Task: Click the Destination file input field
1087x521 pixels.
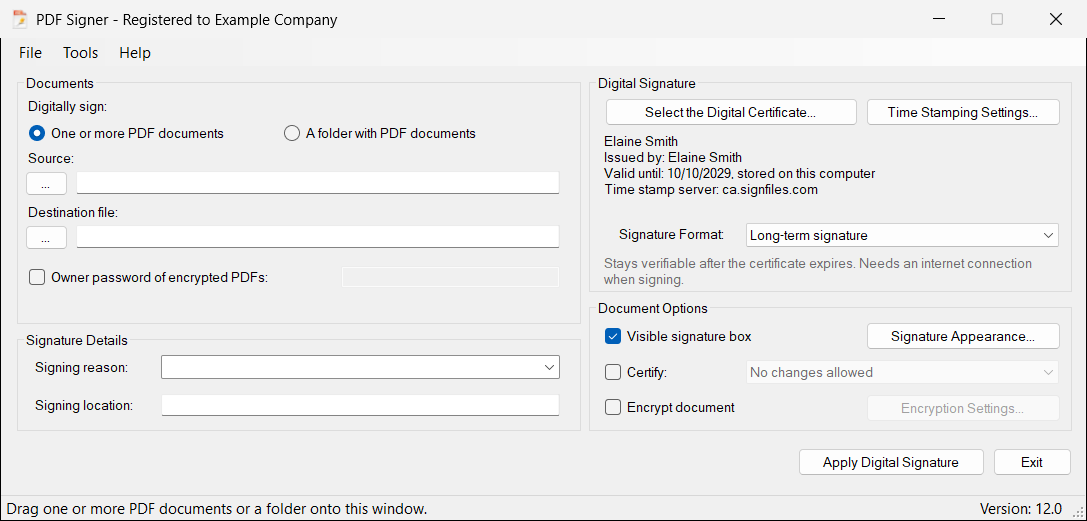Action: point(318,237)
